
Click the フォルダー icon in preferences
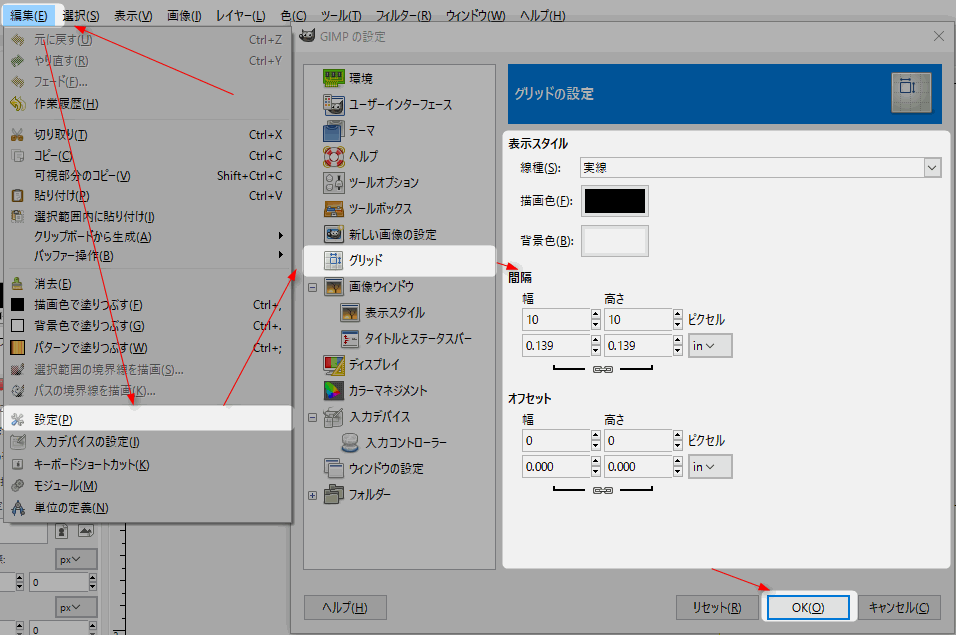tap(334, 494)
